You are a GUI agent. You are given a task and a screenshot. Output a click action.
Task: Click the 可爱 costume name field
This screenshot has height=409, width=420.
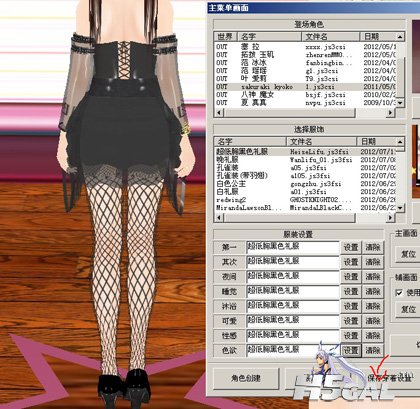click(x=292, y=321)
